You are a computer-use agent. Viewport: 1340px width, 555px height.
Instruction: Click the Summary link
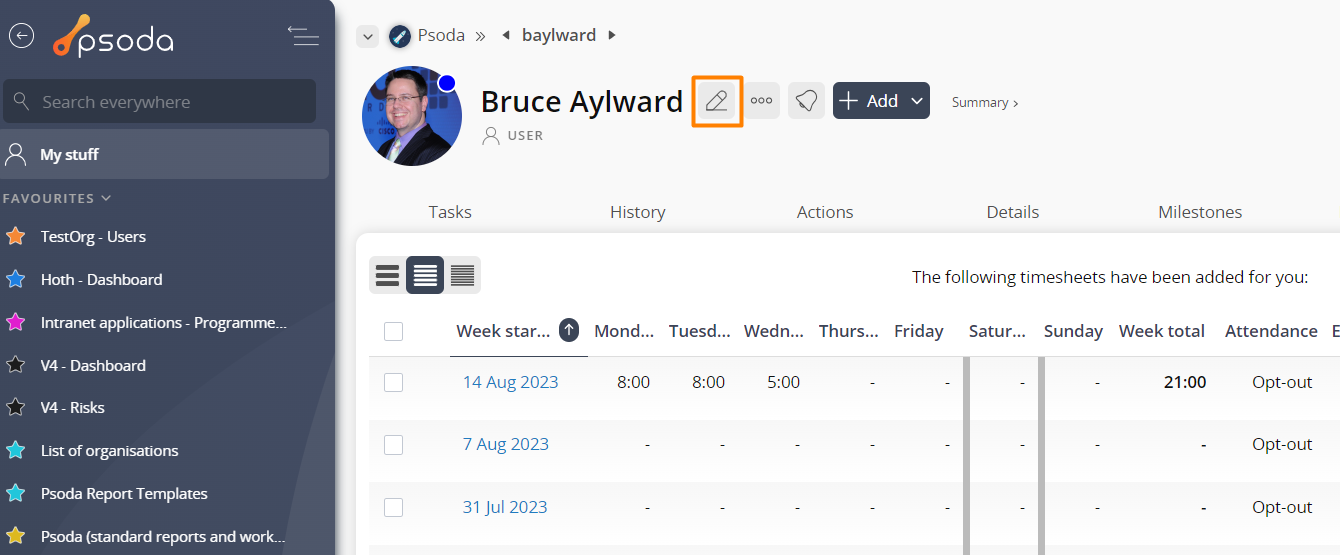point(984,102)
